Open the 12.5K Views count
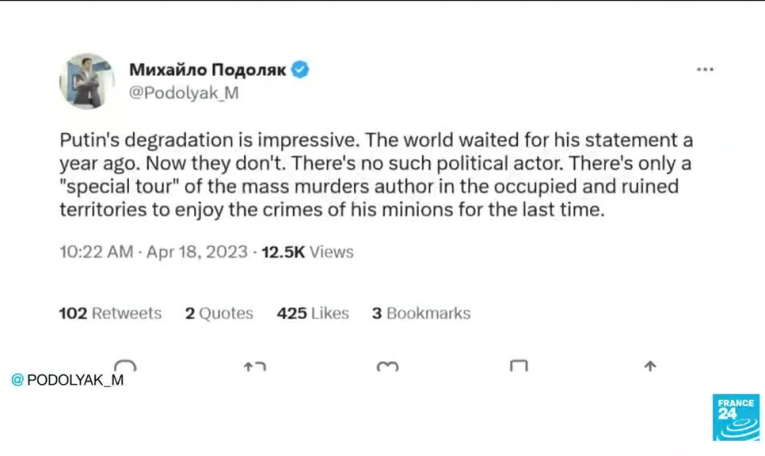Image resolution: width=765 pixels, height=456 pixels. click(307, 252)
